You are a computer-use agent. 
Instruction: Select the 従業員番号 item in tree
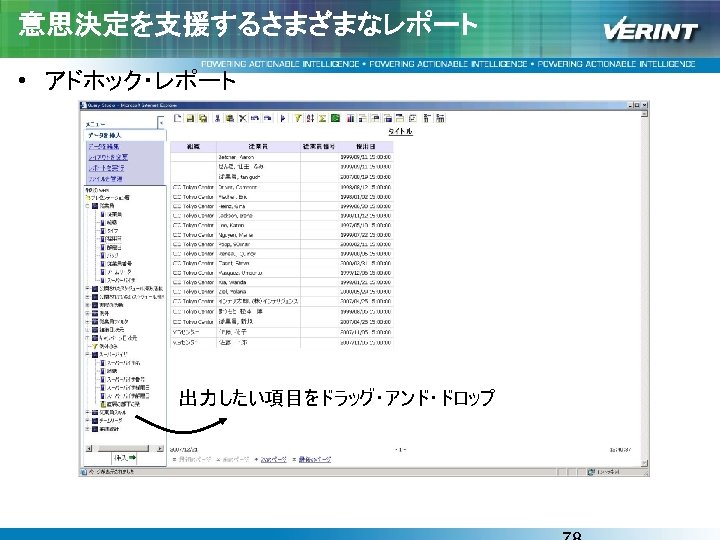[x=119, y=264]
